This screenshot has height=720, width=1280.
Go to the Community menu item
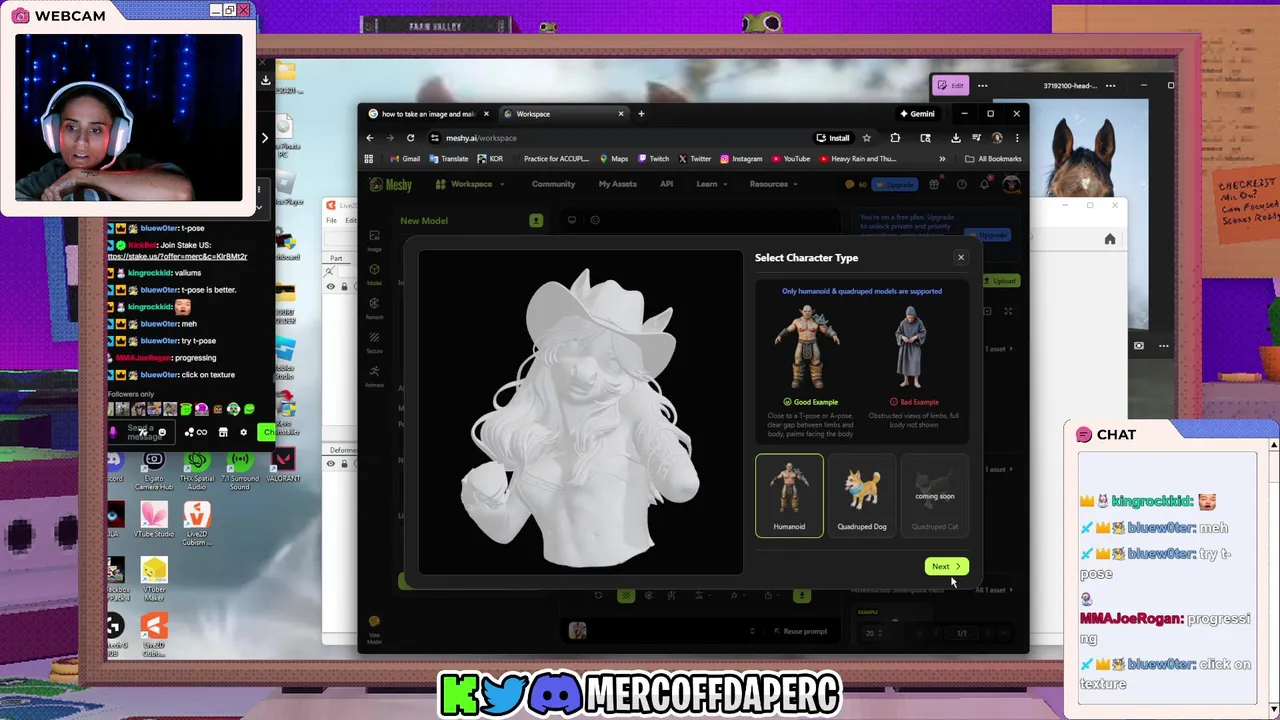553,184
